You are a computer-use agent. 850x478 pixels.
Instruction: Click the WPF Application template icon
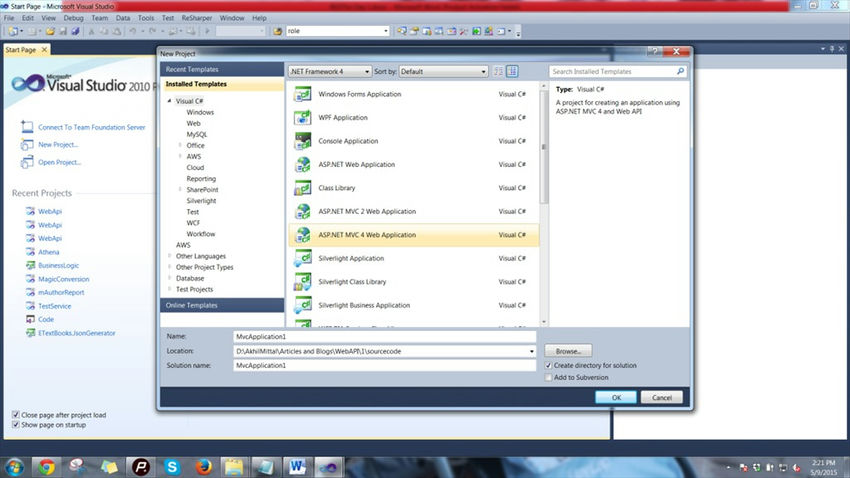(x=302, y=118)
